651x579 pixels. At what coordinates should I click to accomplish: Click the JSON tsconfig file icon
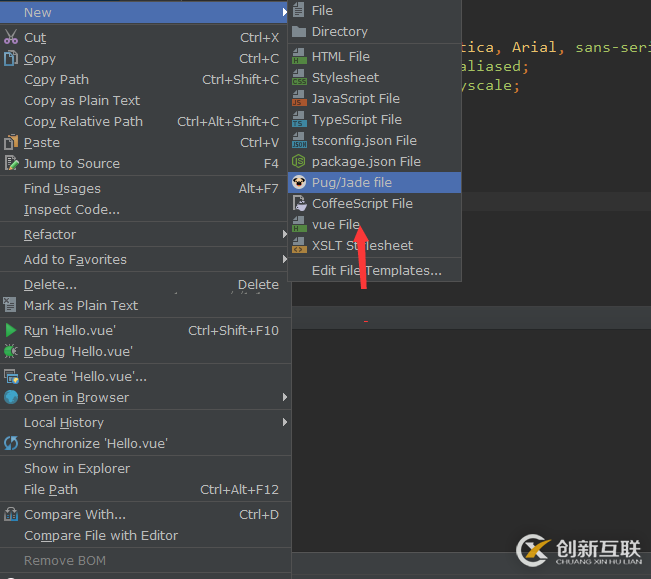click(x=299, y=140)
